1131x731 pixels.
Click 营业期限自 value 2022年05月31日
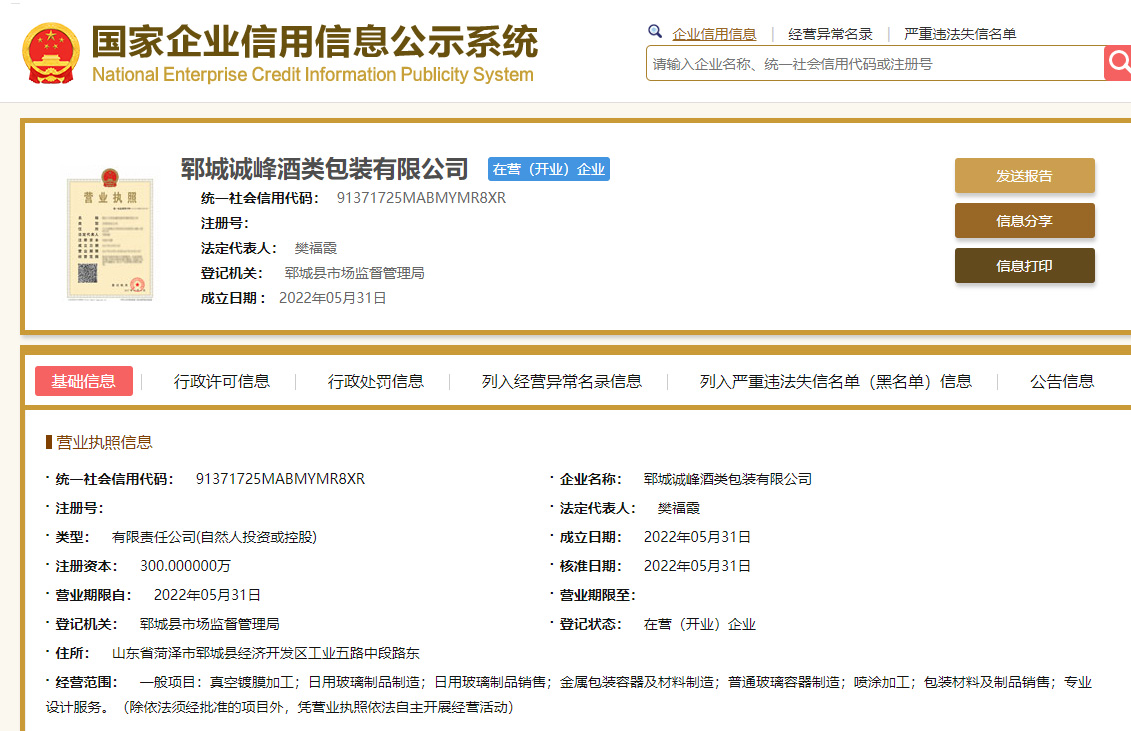click(x=207, y=595)
